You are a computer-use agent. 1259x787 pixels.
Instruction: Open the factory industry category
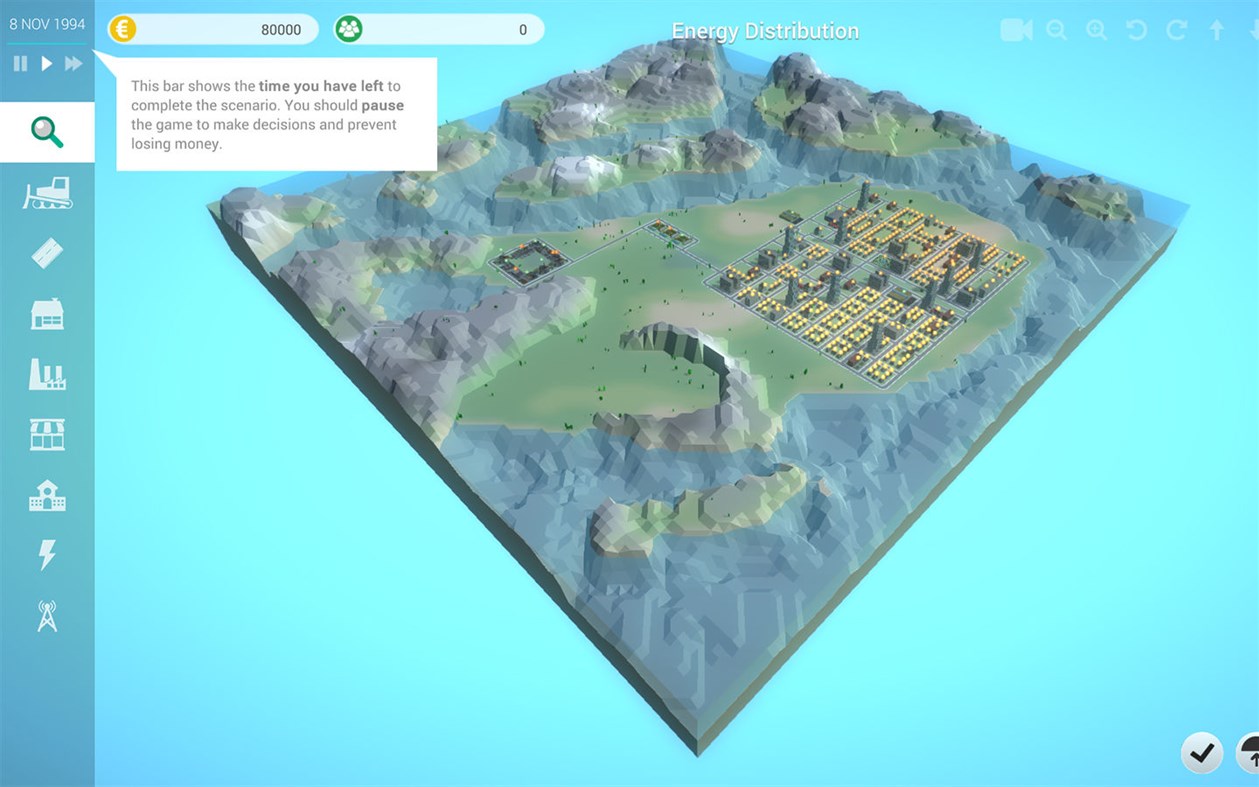(x=47, y=373)
